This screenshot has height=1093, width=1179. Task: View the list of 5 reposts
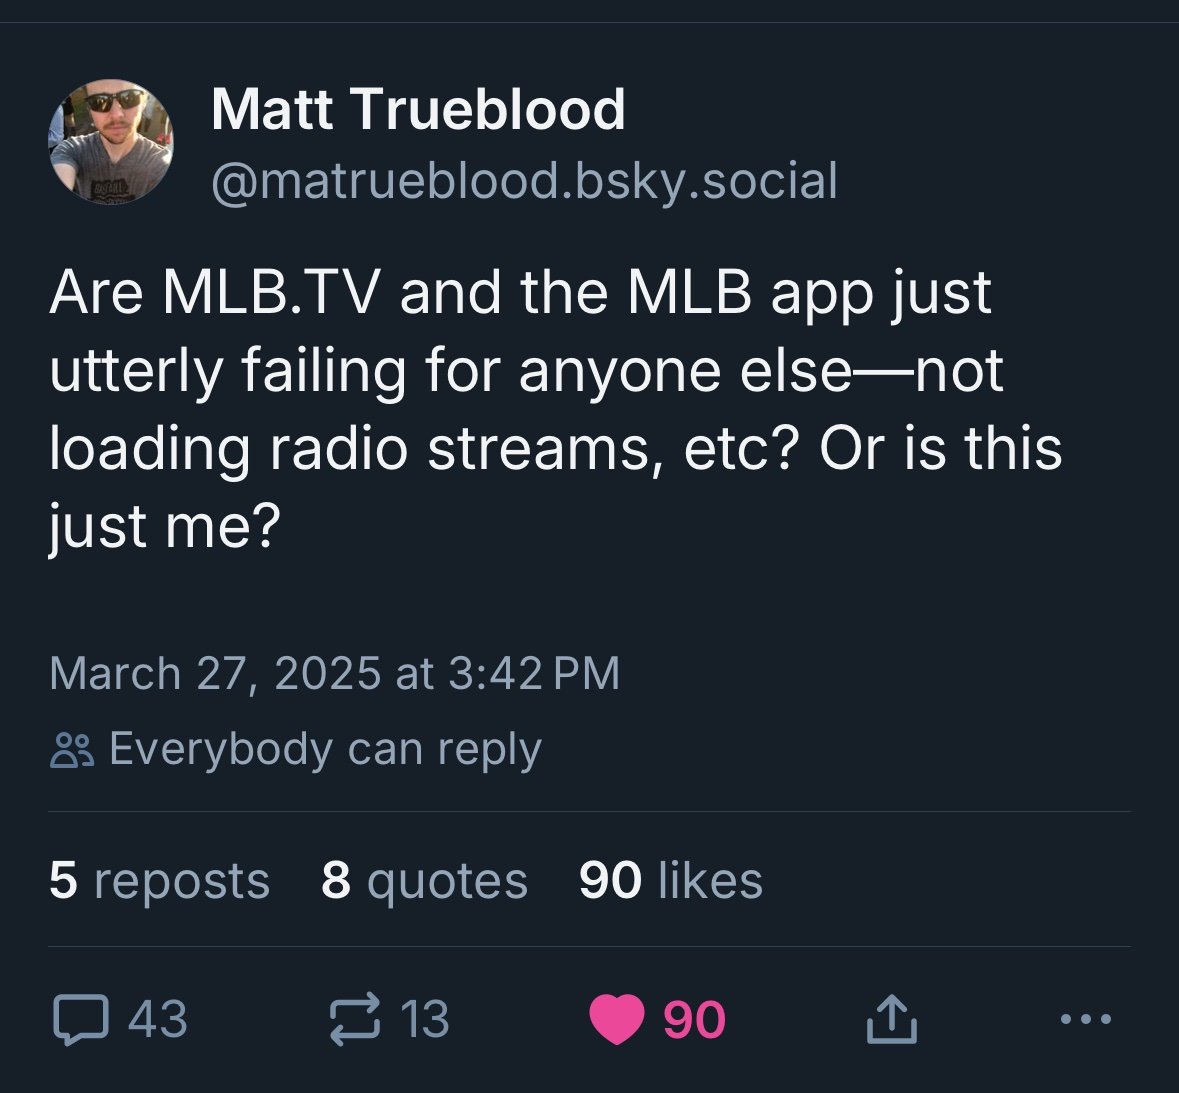(x=159, y=881)
